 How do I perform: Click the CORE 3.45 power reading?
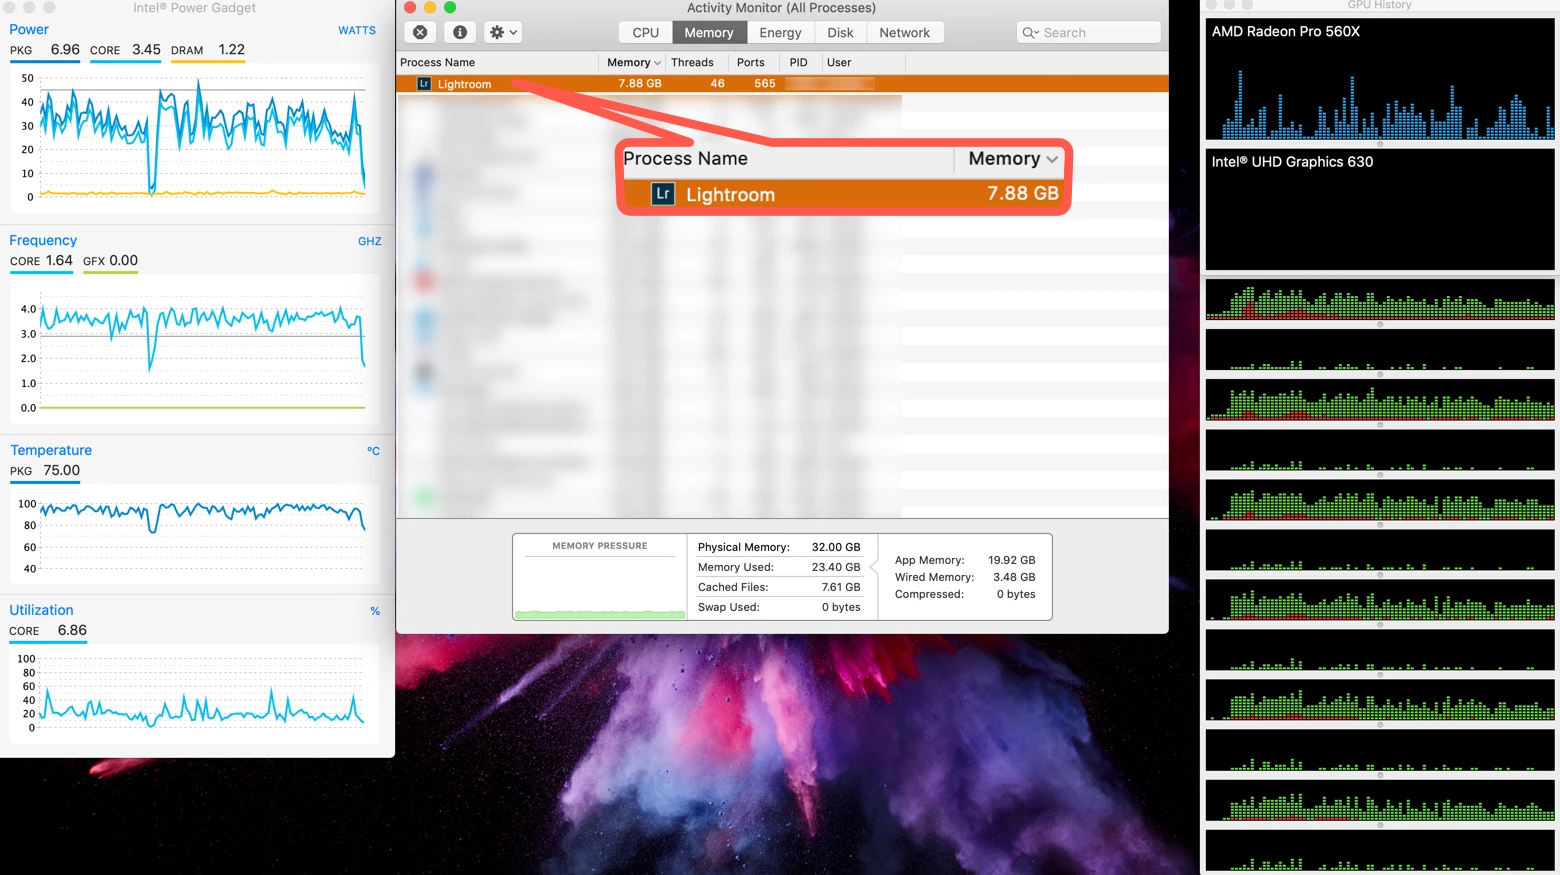(125, 50)
